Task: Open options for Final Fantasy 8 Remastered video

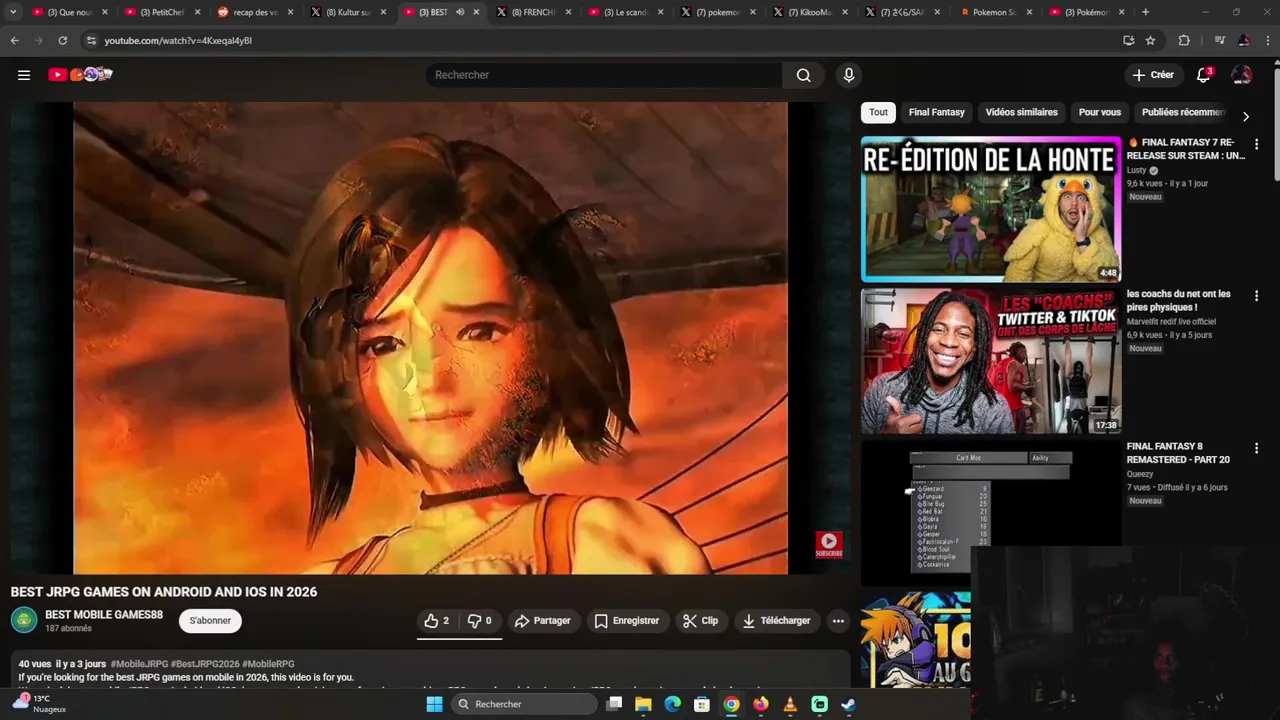Action: (x=1256, y=448)
